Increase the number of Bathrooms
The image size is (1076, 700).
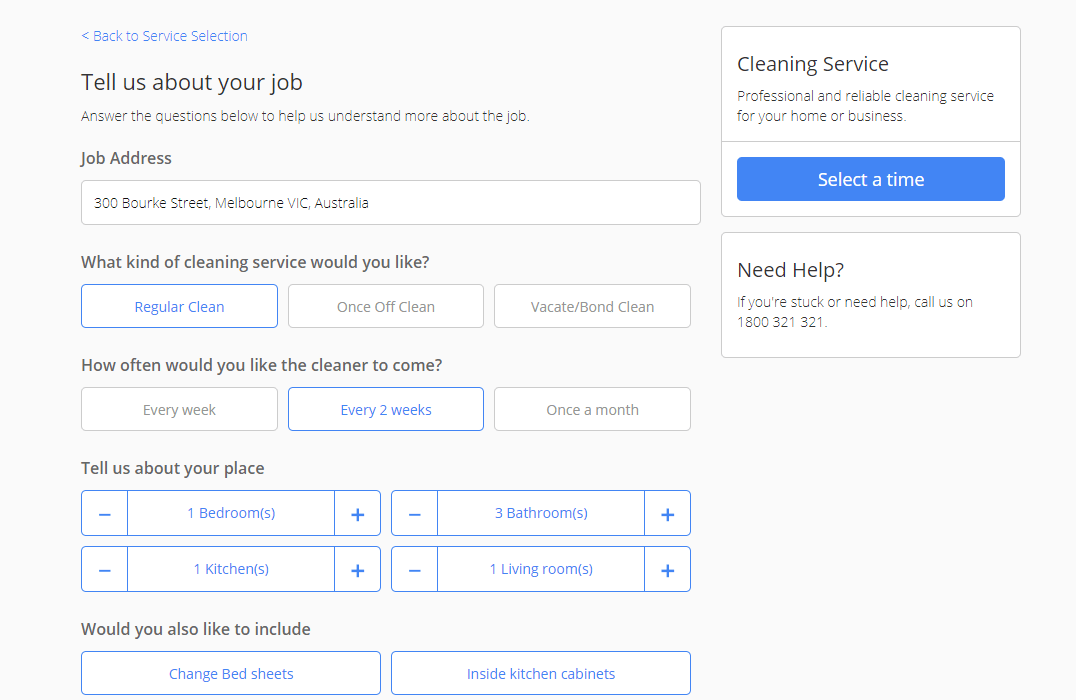click(667, 513)
